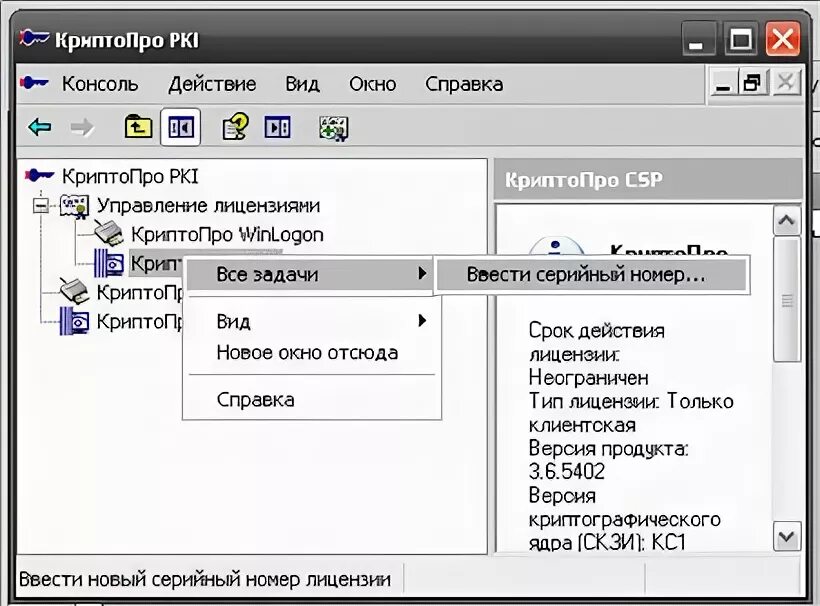Image resolution: width=820 pixels, height=606 pixels.
Task: Minimize the inner MDI console window
Action: coord(723,83)
